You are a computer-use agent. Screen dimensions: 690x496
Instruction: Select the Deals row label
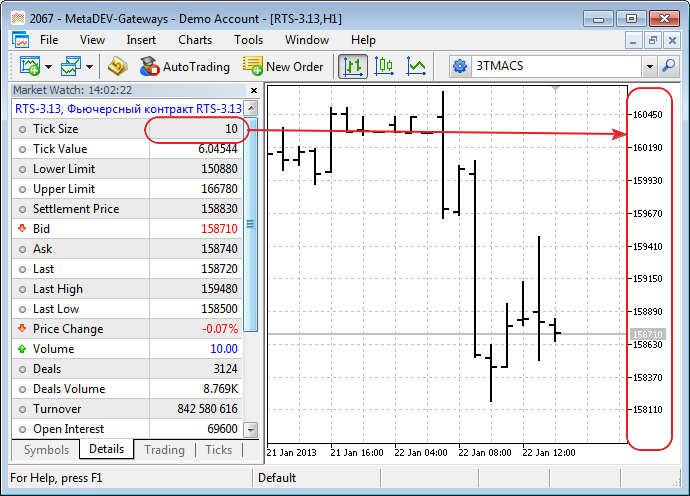pyautogui.click(x=47, y=369)
